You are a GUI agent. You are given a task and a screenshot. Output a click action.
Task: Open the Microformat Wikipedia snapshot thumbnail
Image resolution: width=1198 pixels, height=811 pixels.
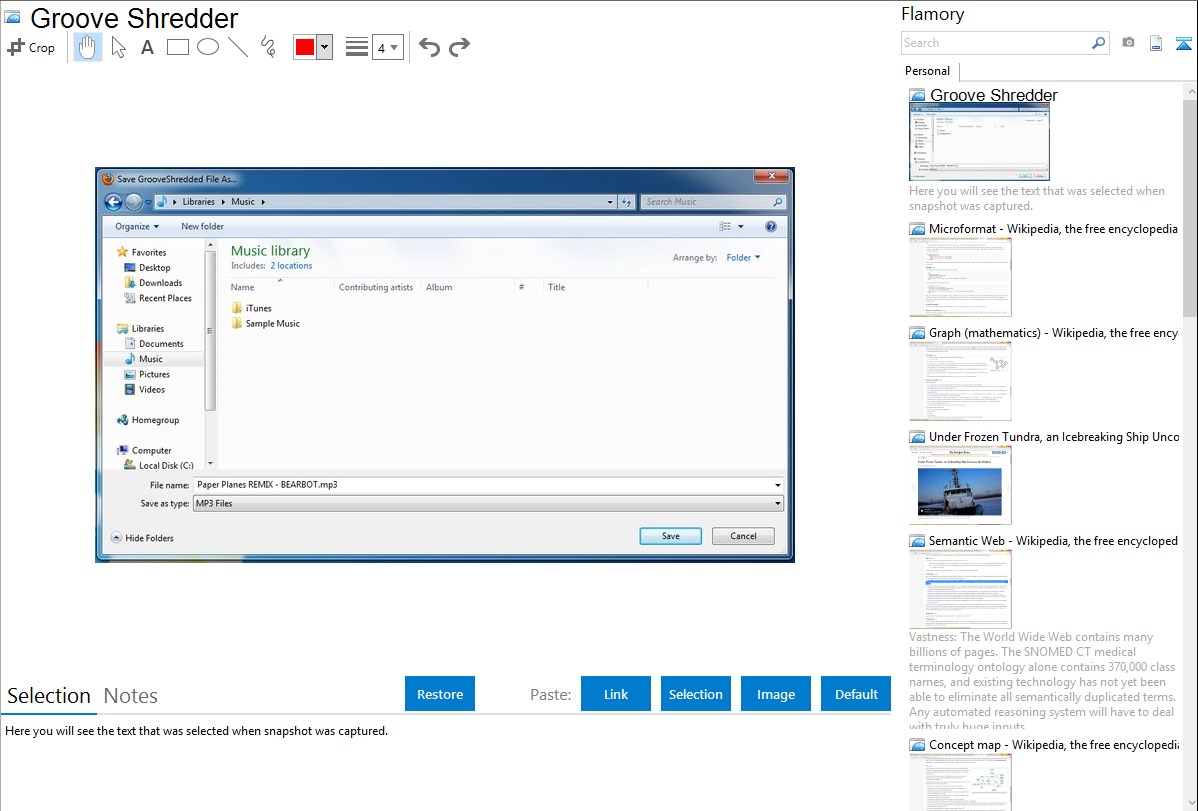960,277
